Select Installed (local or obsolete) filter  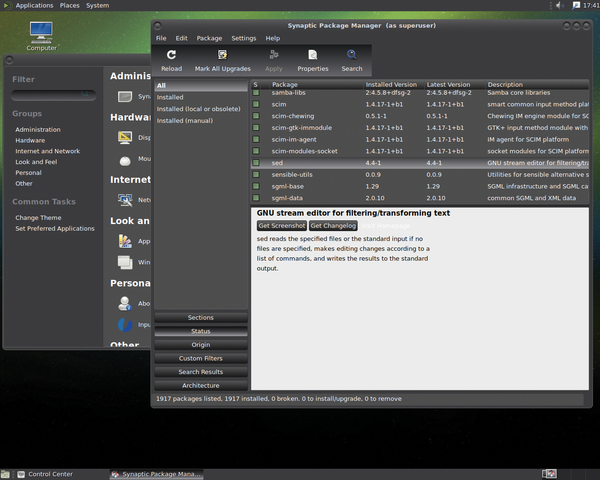[x=201, y=109]
